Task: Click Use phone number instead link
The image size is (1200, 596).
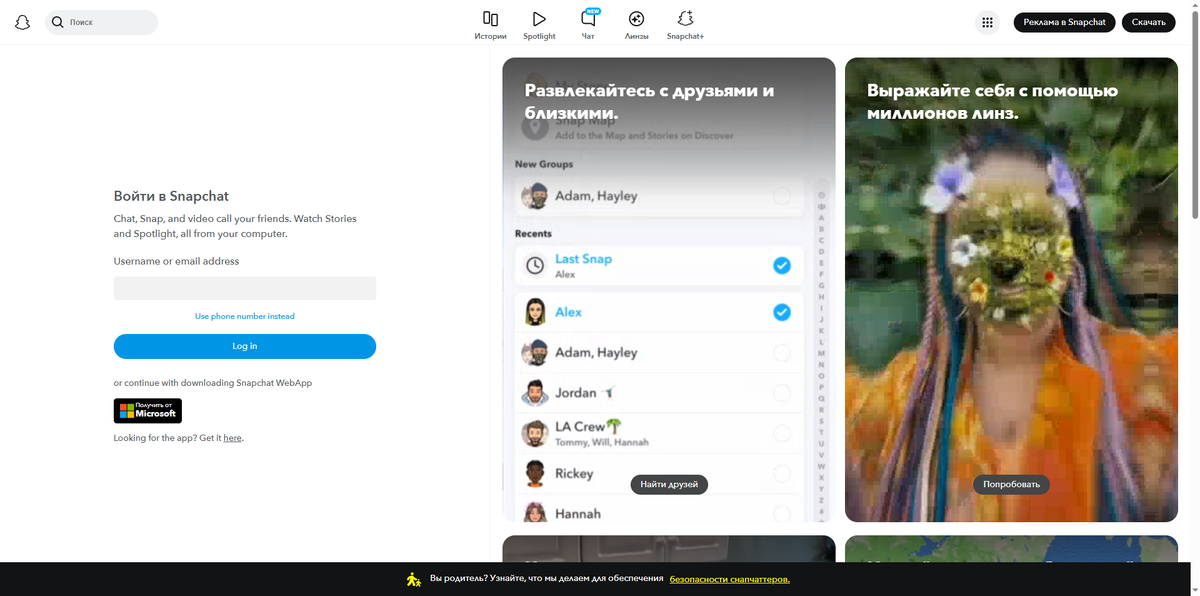Action: (x=245, y=316)
